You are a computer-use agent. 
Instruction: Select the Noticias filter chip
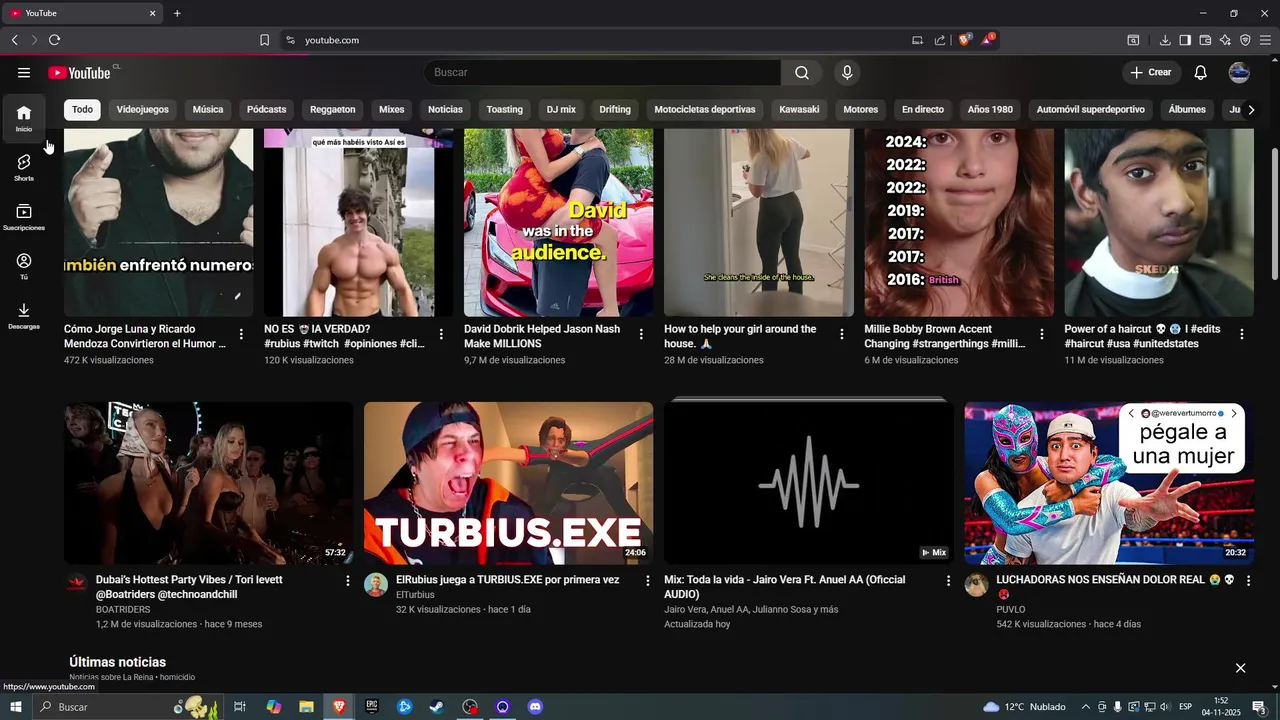[445, 110]
